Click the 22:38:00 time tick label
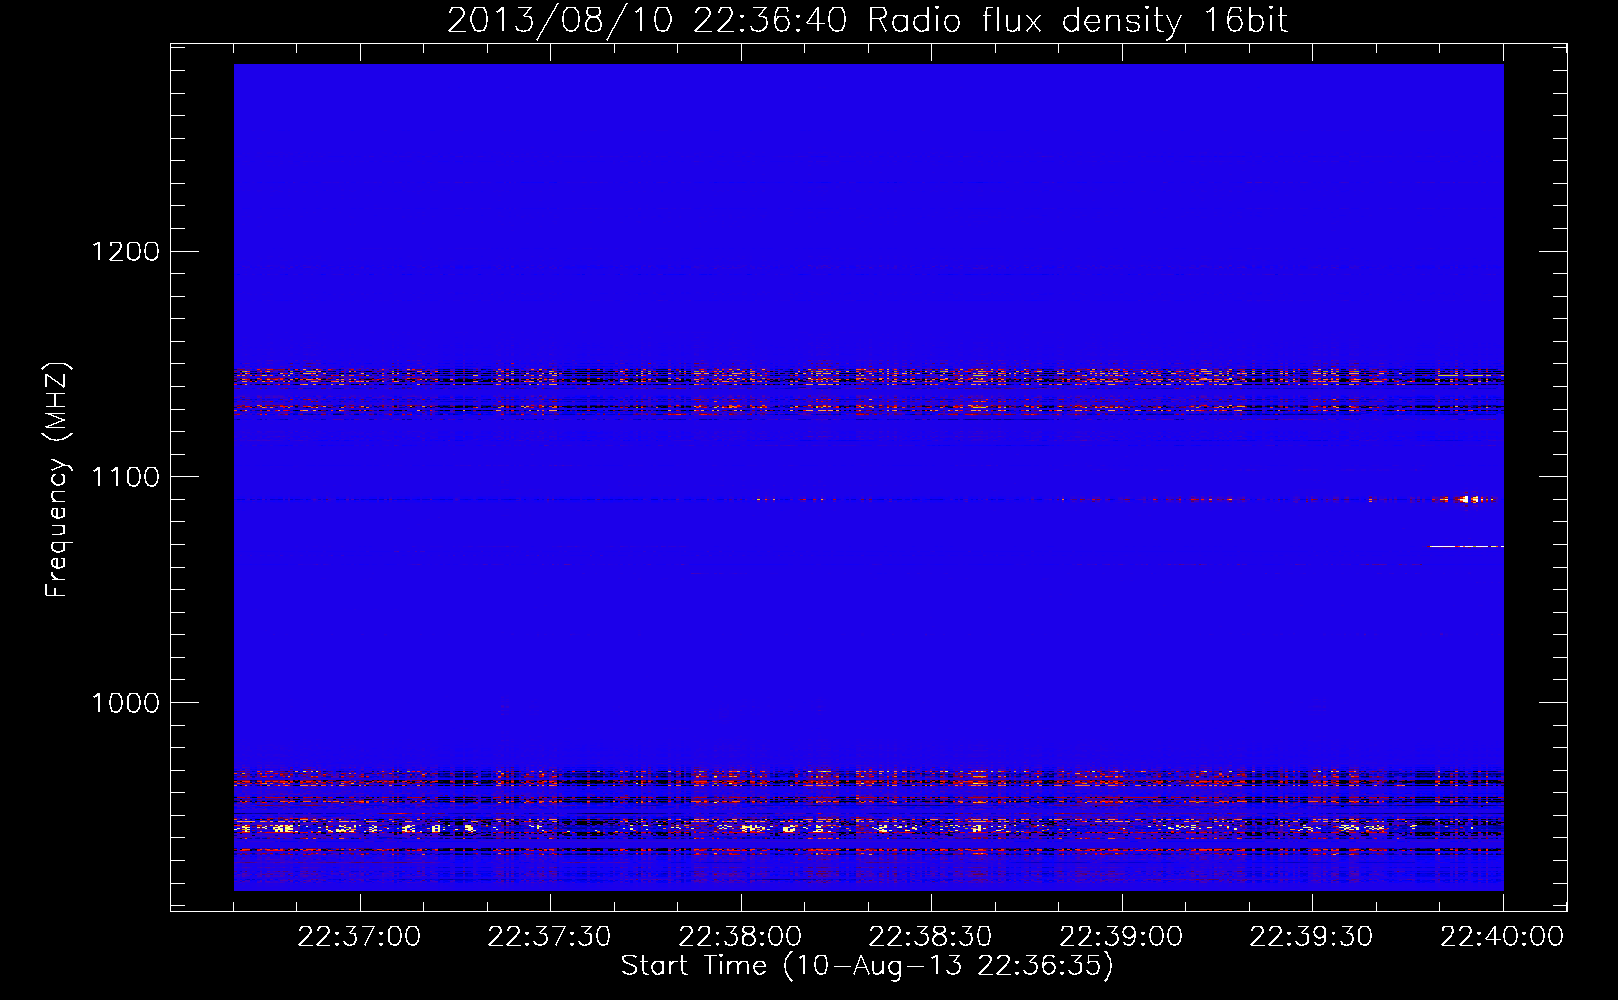The image size is (1618, 1000). (x=740, y=937)
